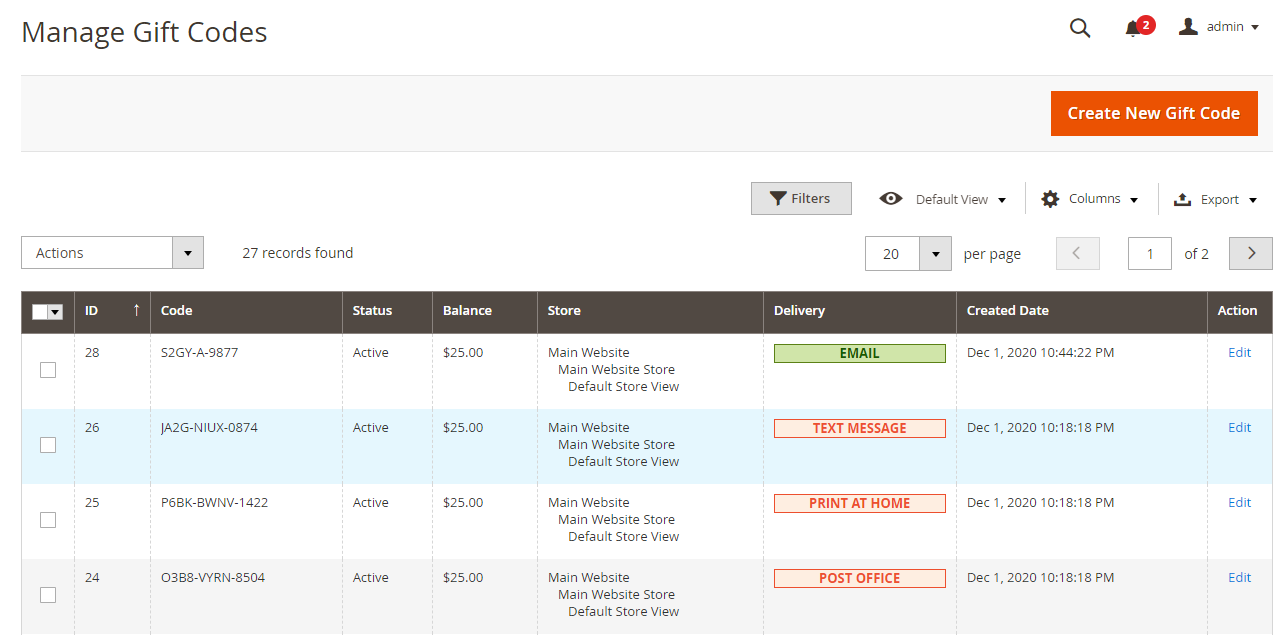Click the search magnifier icon

1080,28
